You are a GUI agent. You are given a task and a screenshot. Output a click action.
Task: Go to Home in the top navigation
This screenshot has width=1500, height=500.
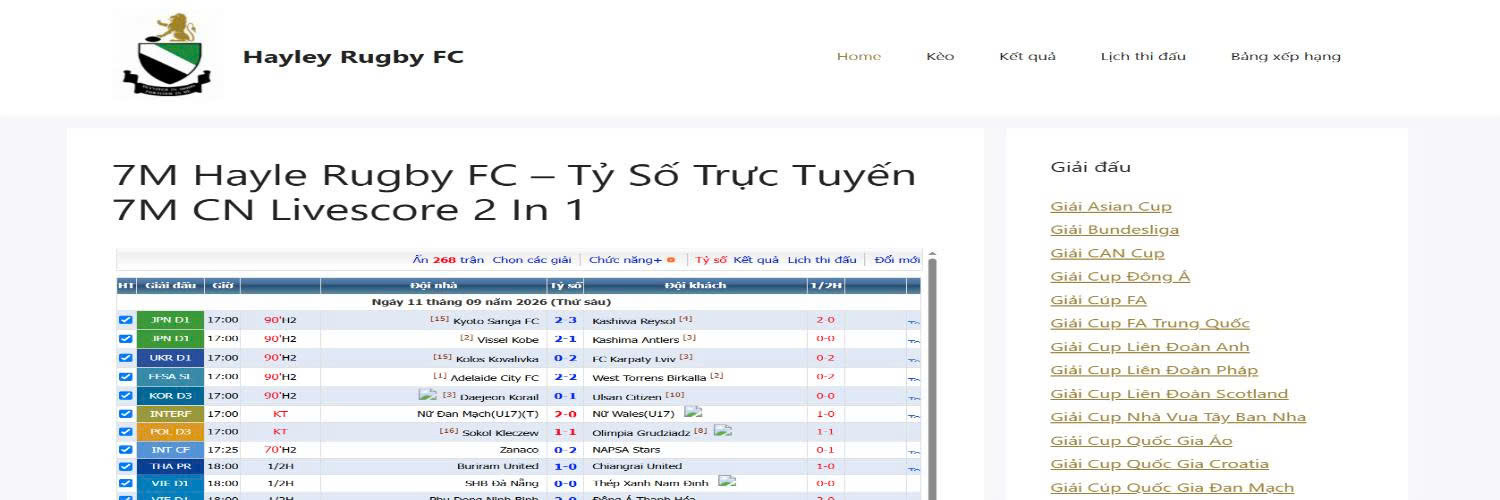[x=859, y=56]
